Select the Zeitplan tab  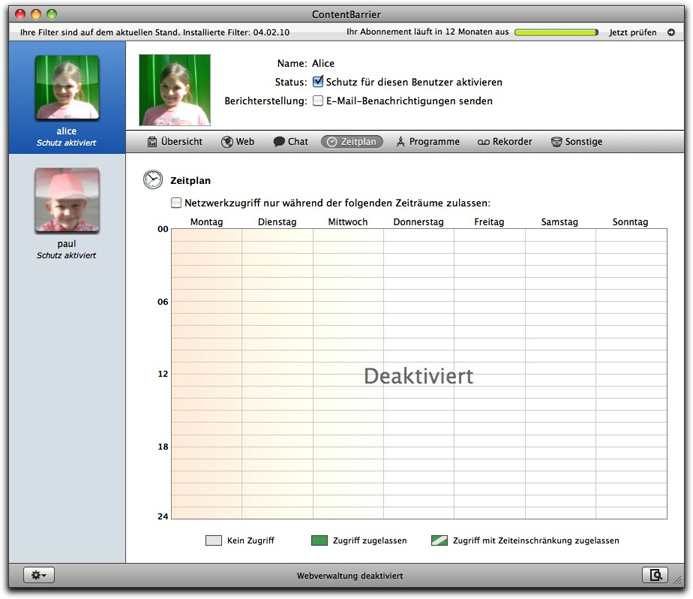click(x=352, y=141)
